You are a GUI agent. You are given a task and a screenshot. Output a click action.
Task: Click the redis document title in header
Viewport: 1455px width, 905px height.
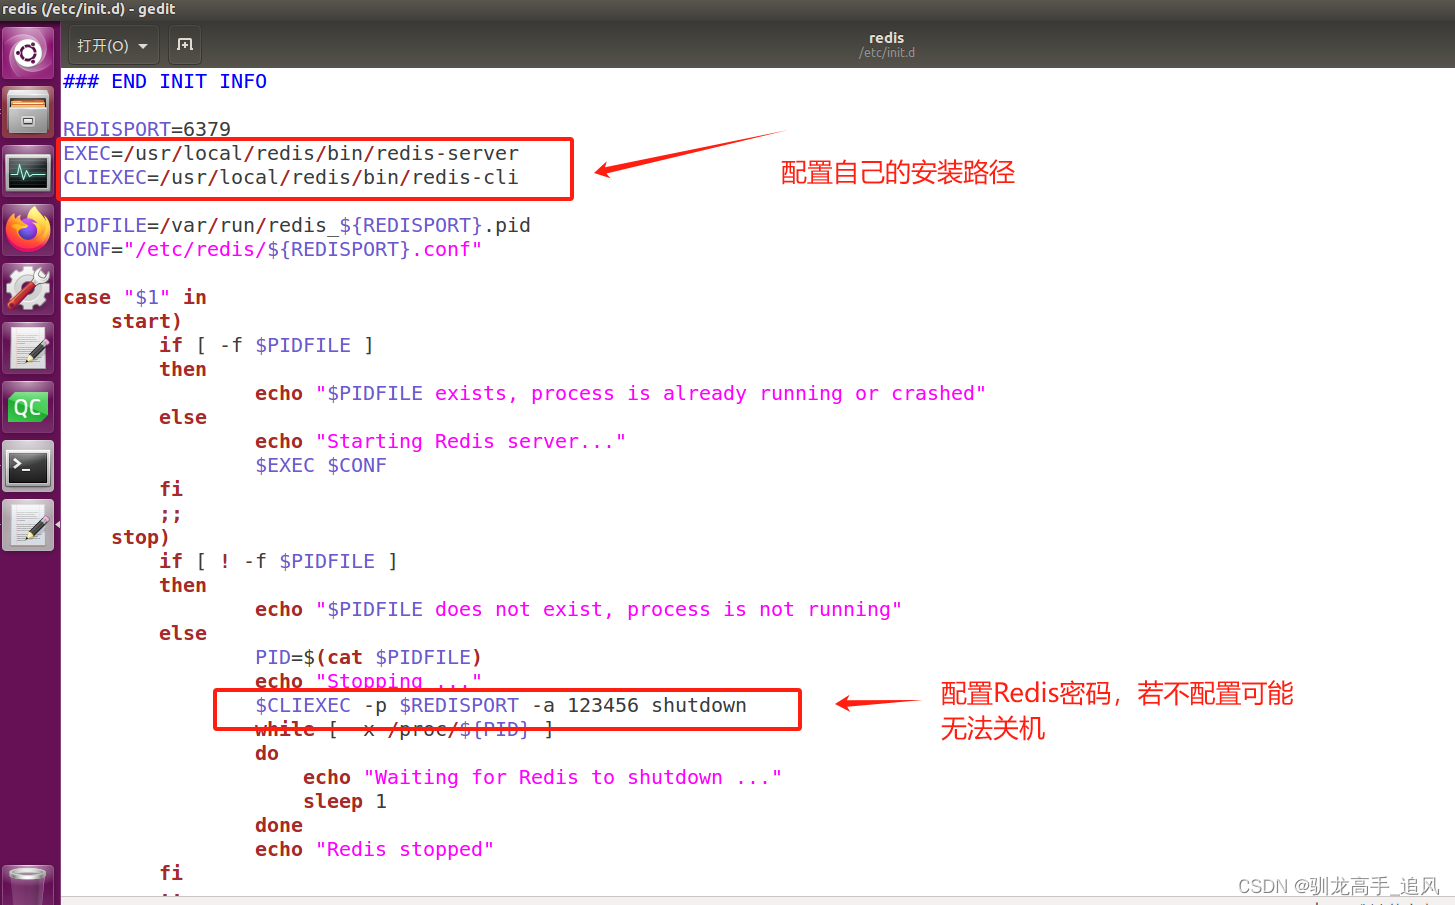[x=886, y=38]
